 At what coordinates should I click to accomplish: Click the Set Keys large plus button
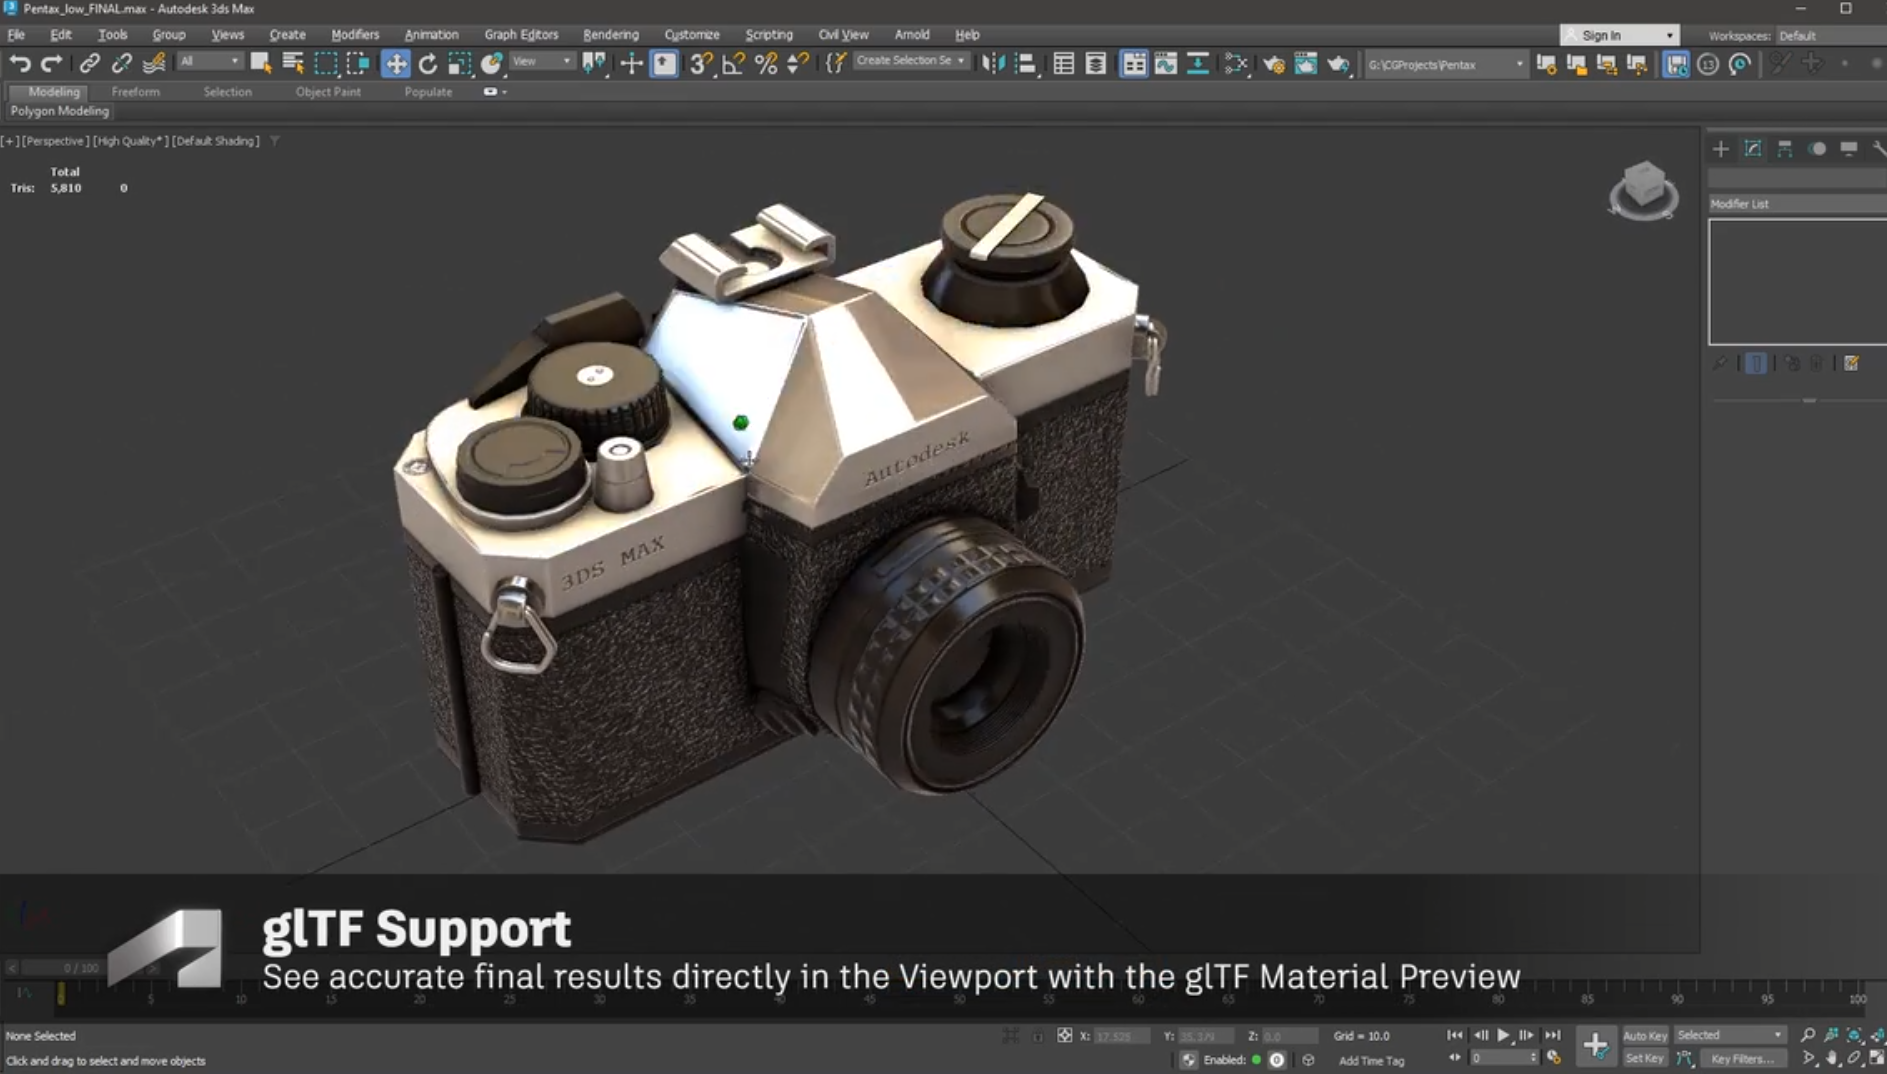point(1595,1046)
